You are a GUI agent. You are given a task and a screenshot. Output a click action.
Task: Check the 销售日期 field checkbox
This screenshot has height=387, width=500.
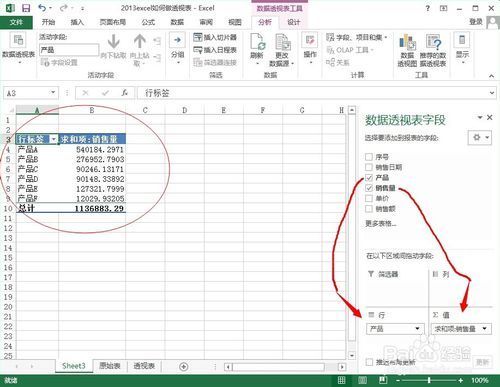pyautogui.click(x=369, y=167)
